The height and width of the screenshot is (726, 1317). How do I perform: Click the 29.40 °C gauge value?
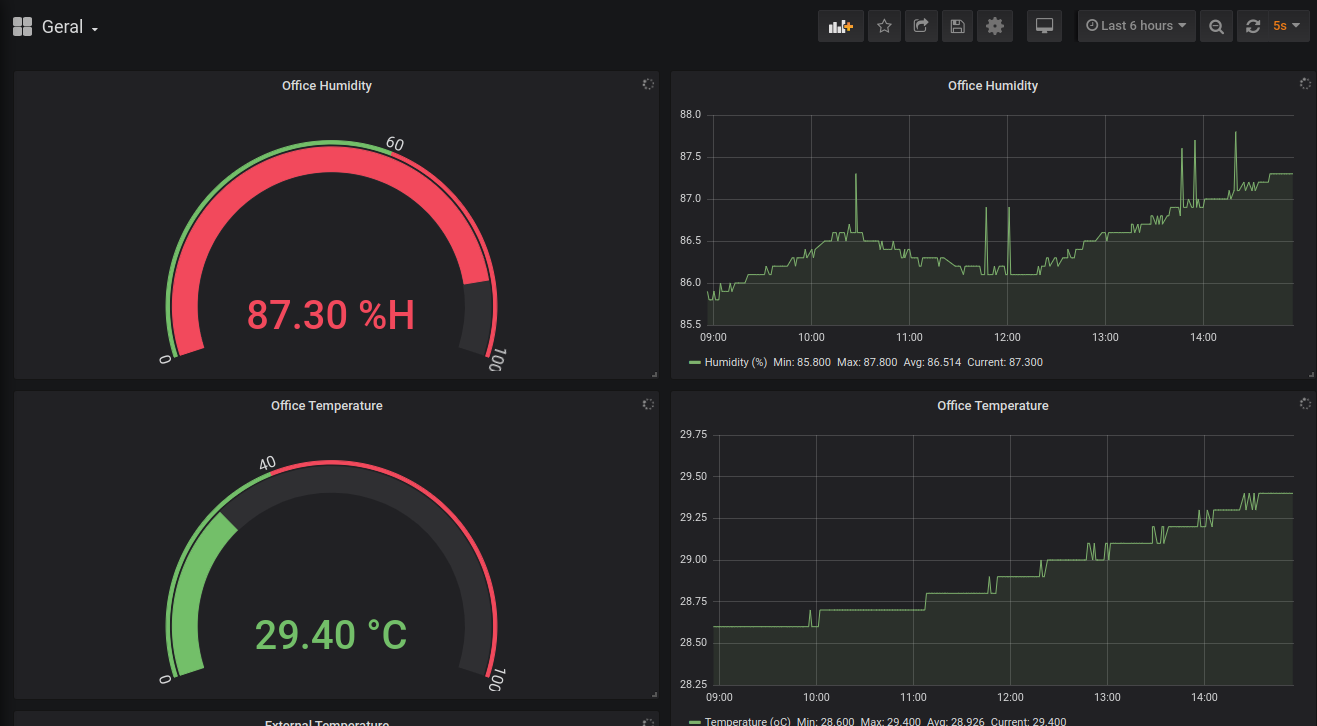pos(331,635)
